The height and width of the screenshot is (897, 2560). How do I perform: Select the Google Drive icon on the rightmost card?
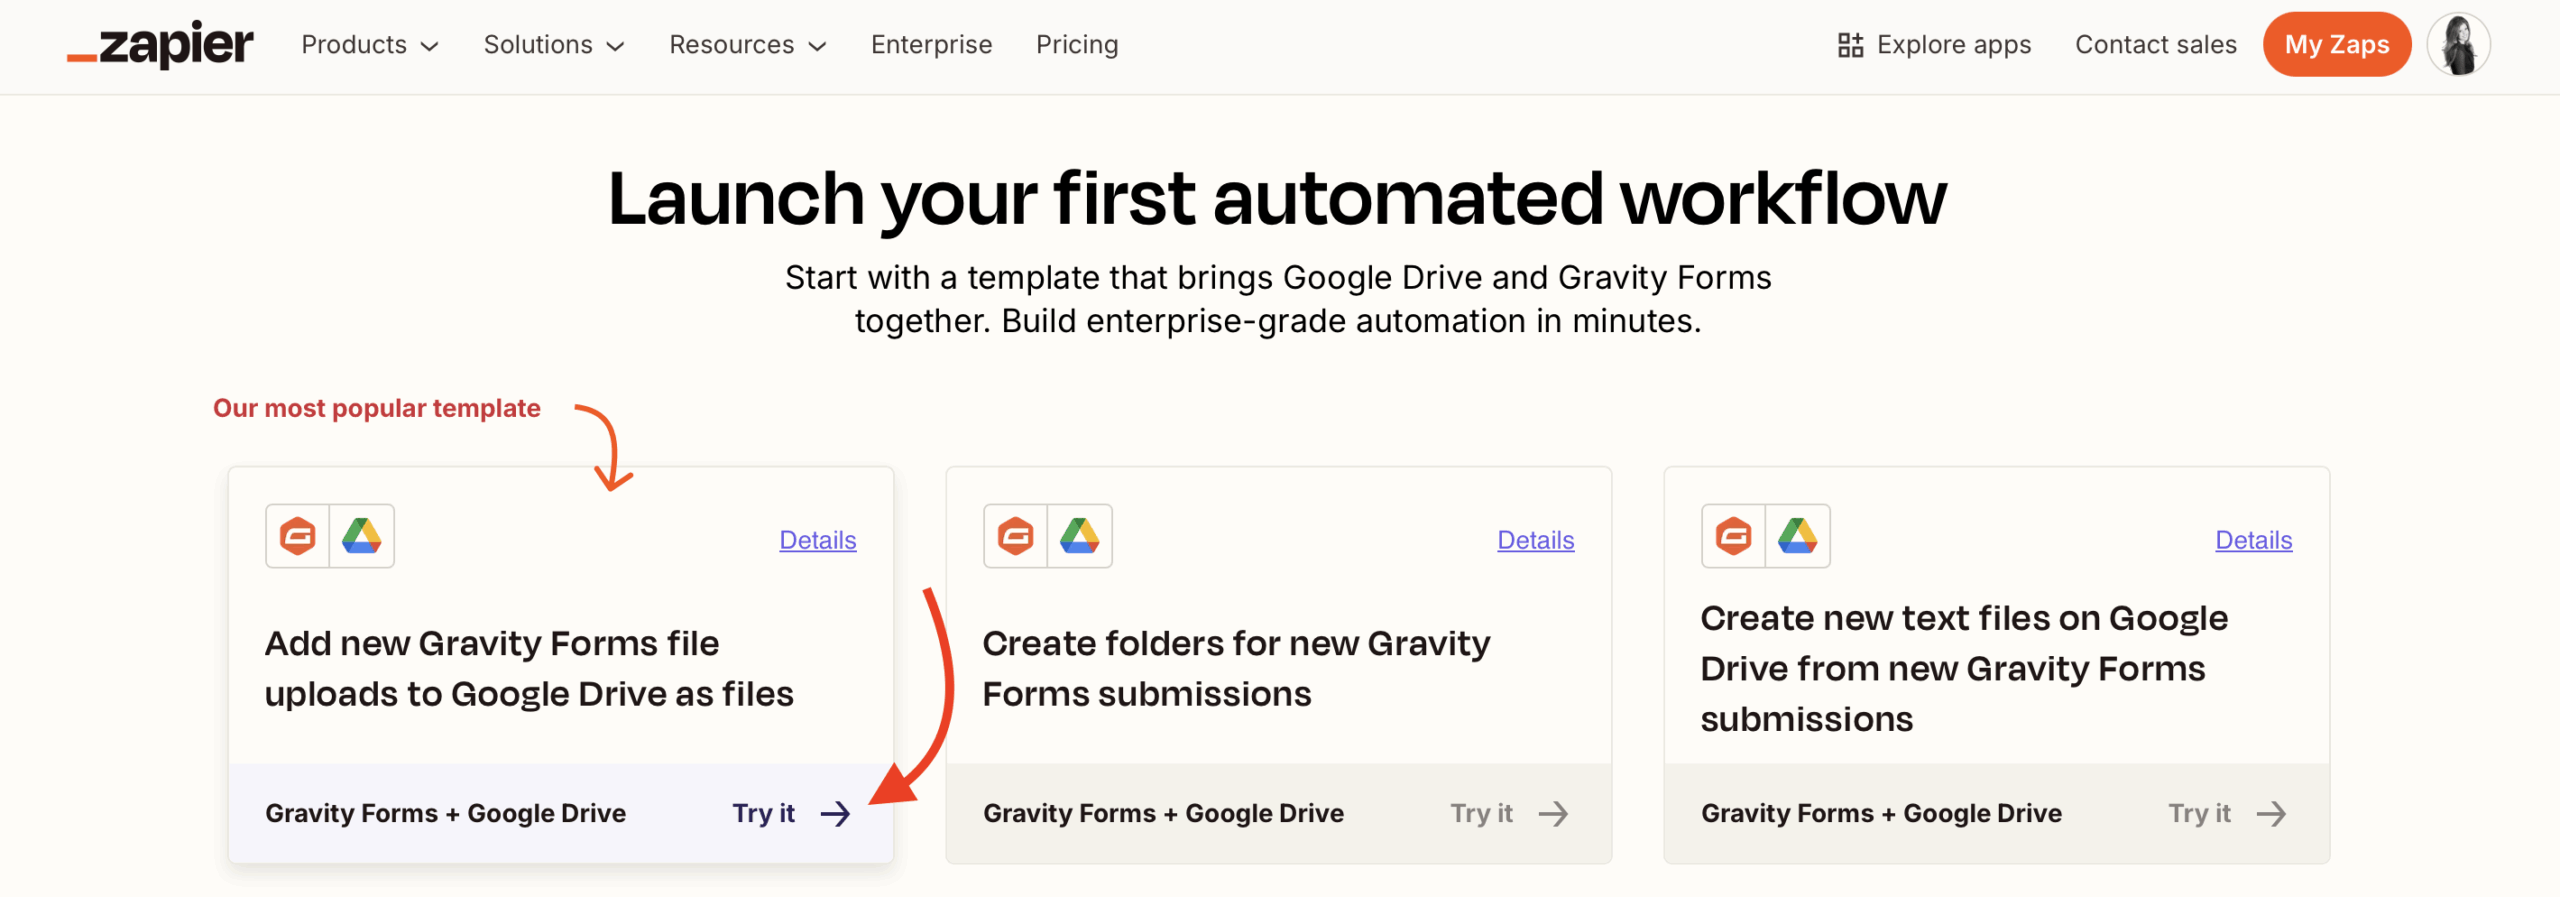tap(1798, 536)
